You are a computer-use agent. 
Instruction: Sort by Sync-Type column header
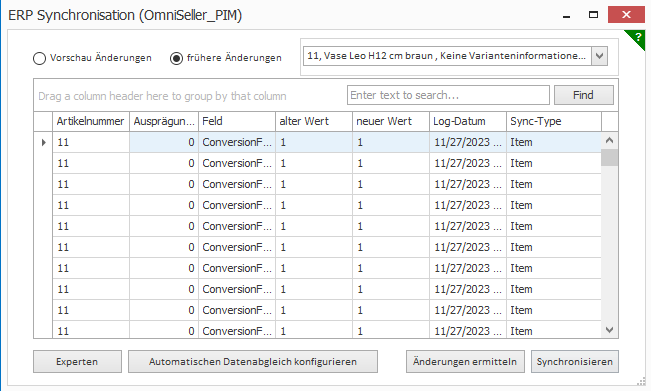coord(554,121)
